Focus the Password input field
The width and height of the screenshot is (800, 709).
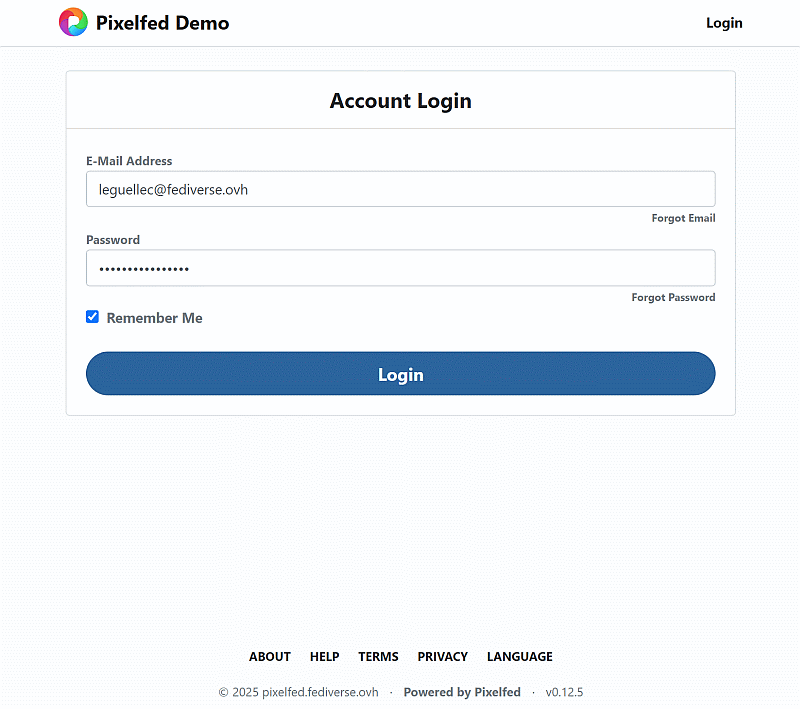(x=400, y=268)
